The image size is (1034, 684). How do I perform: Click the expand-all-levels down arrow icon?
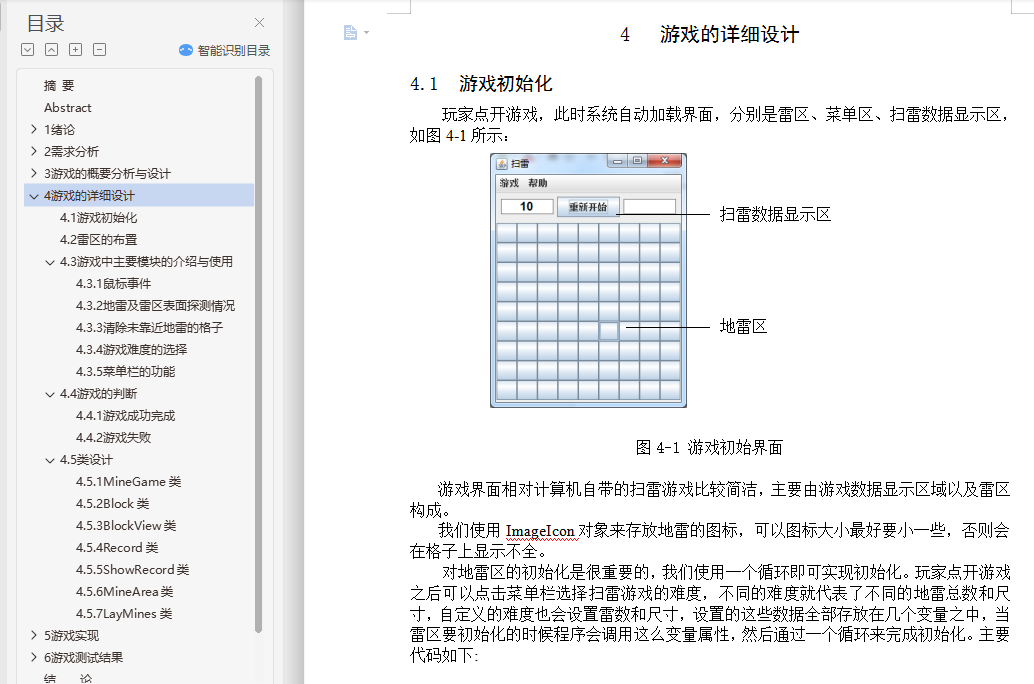click(x=27, y=49)
